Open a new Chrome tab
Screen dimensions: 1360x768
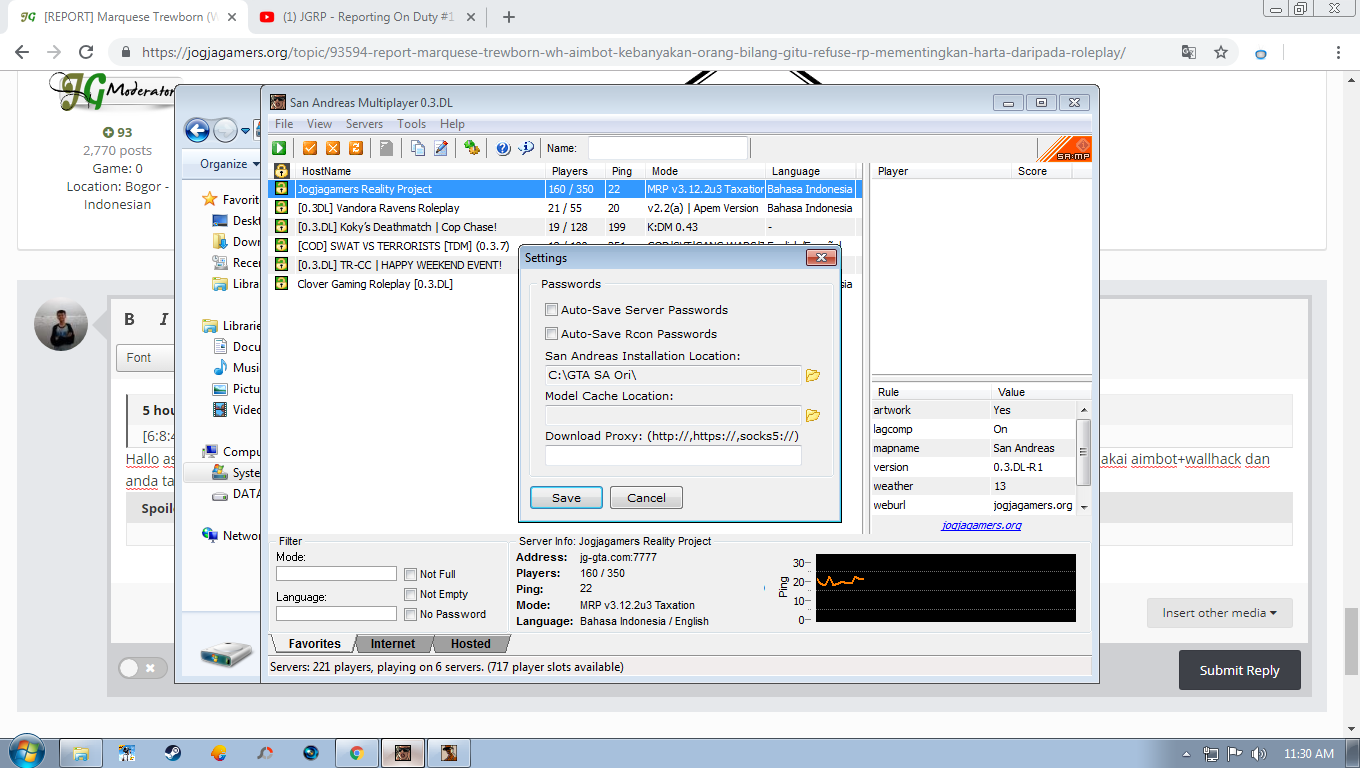coord(508,17)
